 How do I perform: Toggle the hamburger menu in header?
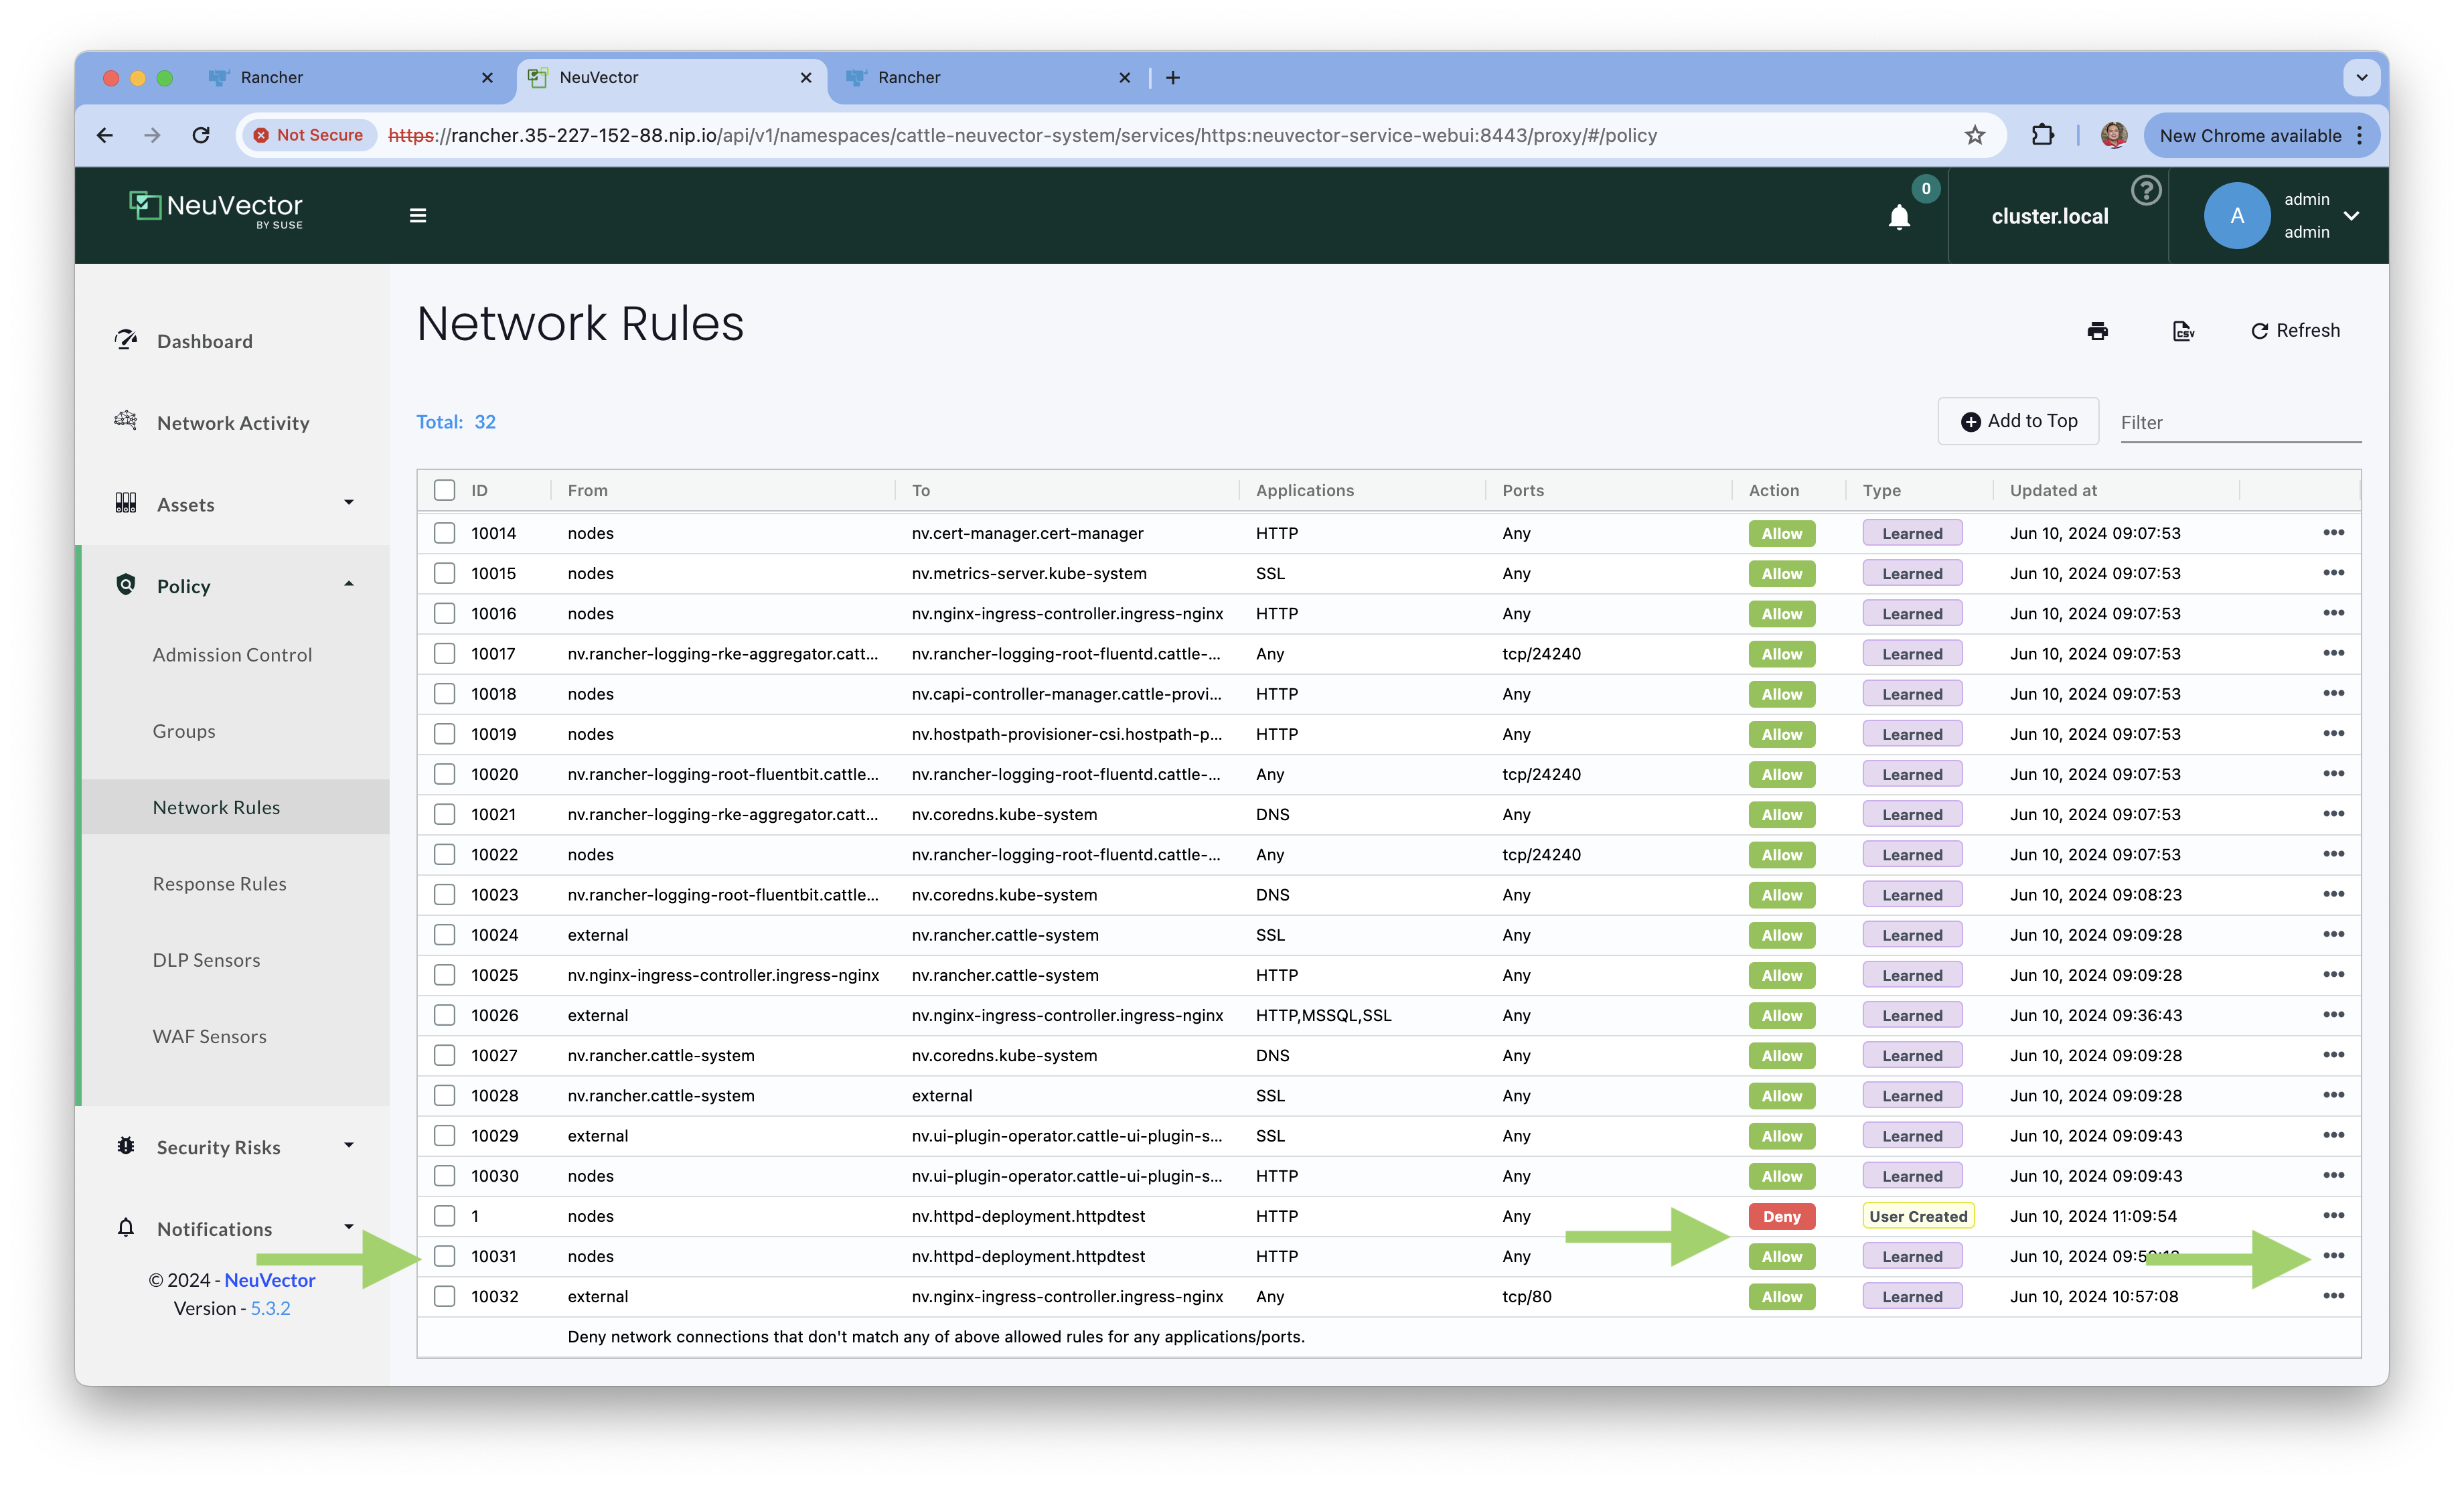pyautogui.click(x=418, y=216)
